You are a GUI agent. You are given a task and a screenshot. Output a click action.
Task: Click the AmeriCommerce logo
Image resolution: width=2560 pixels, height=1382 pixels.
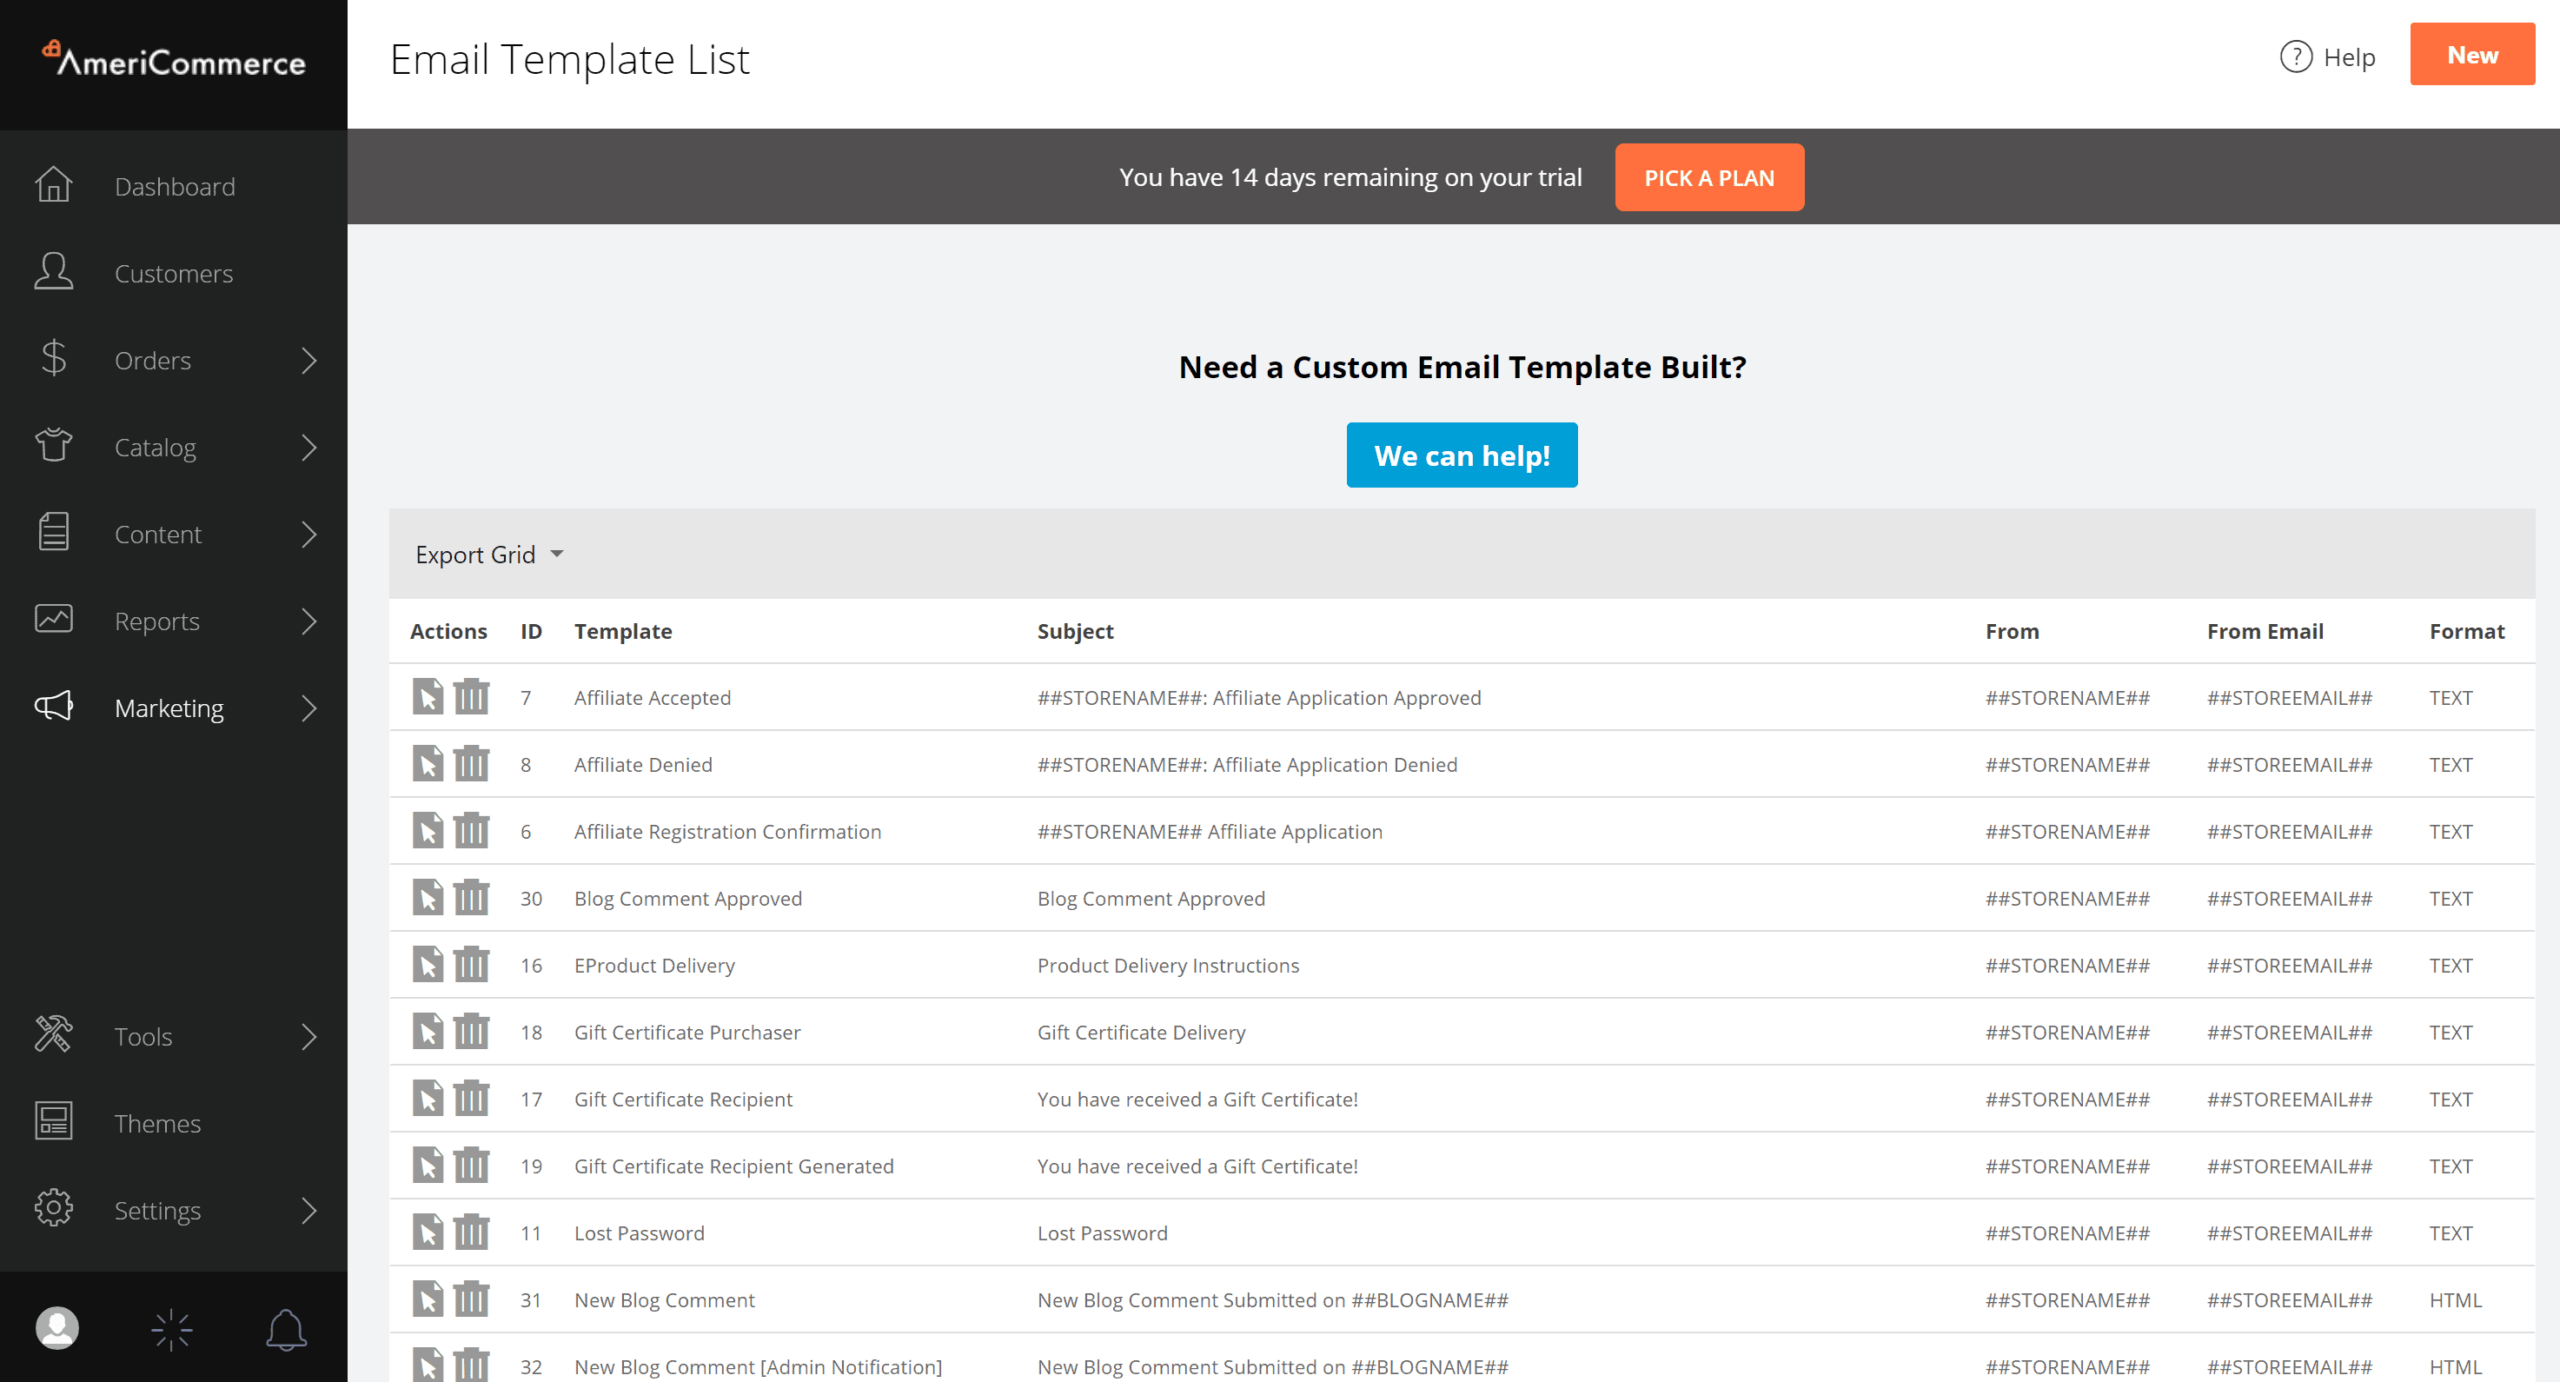pos(174,62)
